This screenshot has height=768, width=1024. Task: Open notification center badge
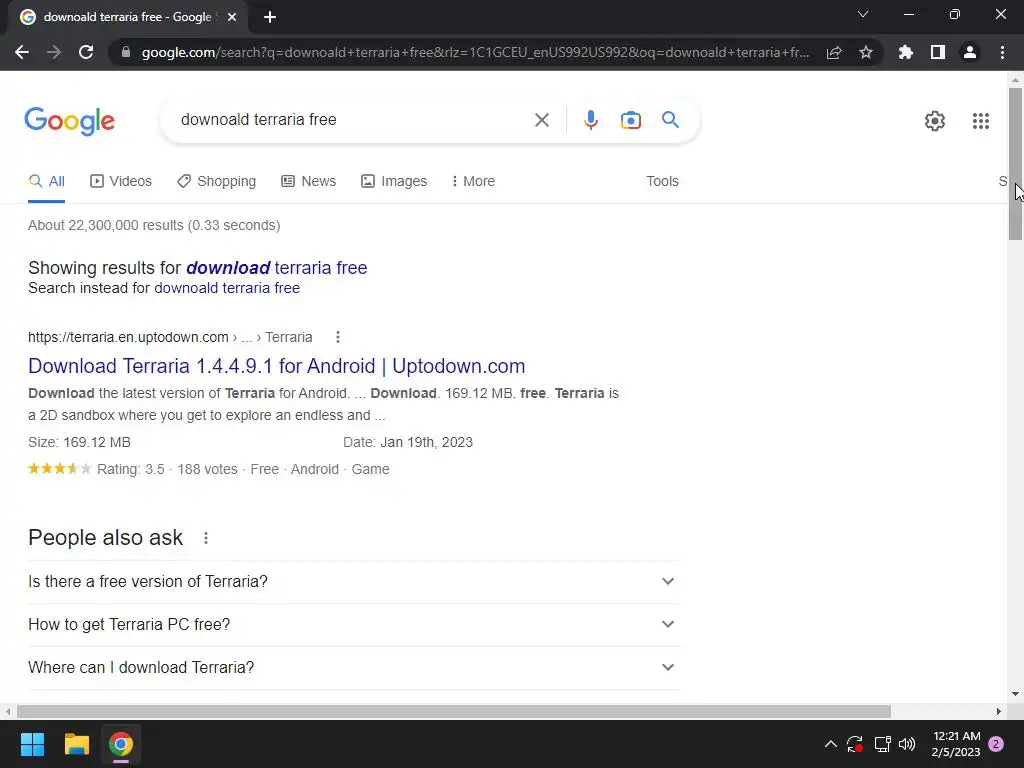click(996, 744)
